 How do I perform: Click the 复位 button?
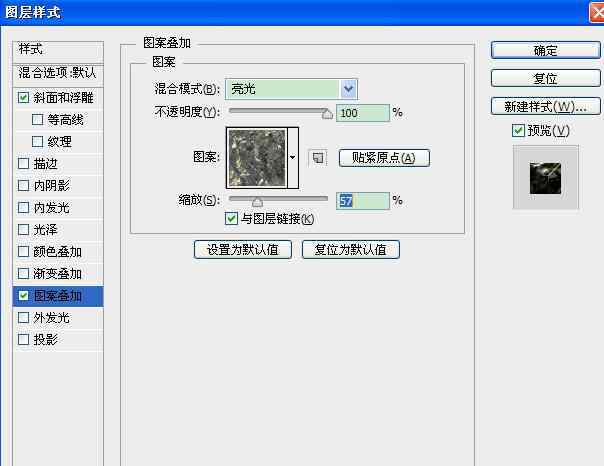545,78
